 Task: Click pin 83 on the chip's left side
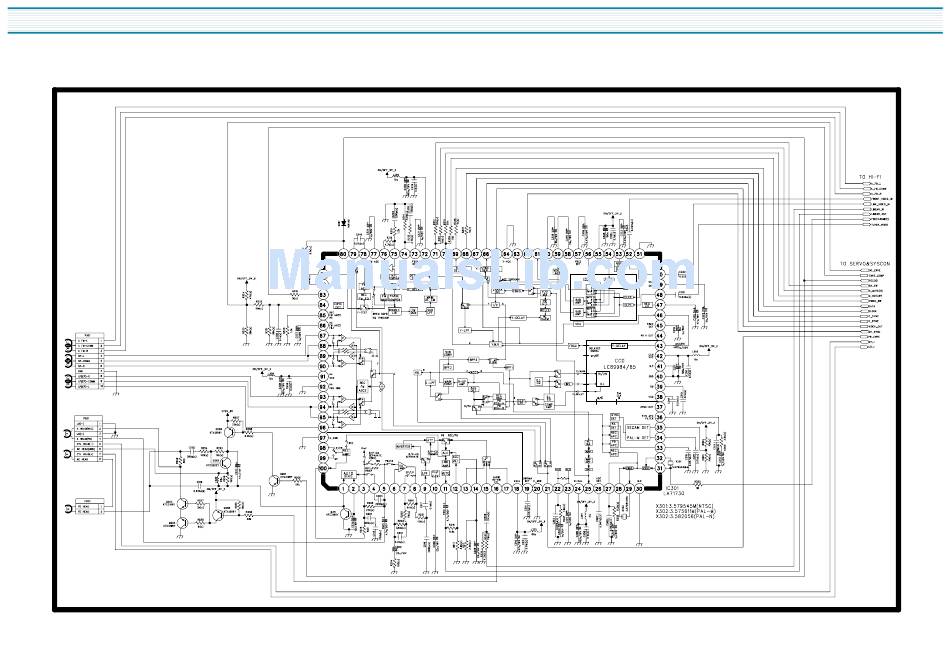point(323,295)
